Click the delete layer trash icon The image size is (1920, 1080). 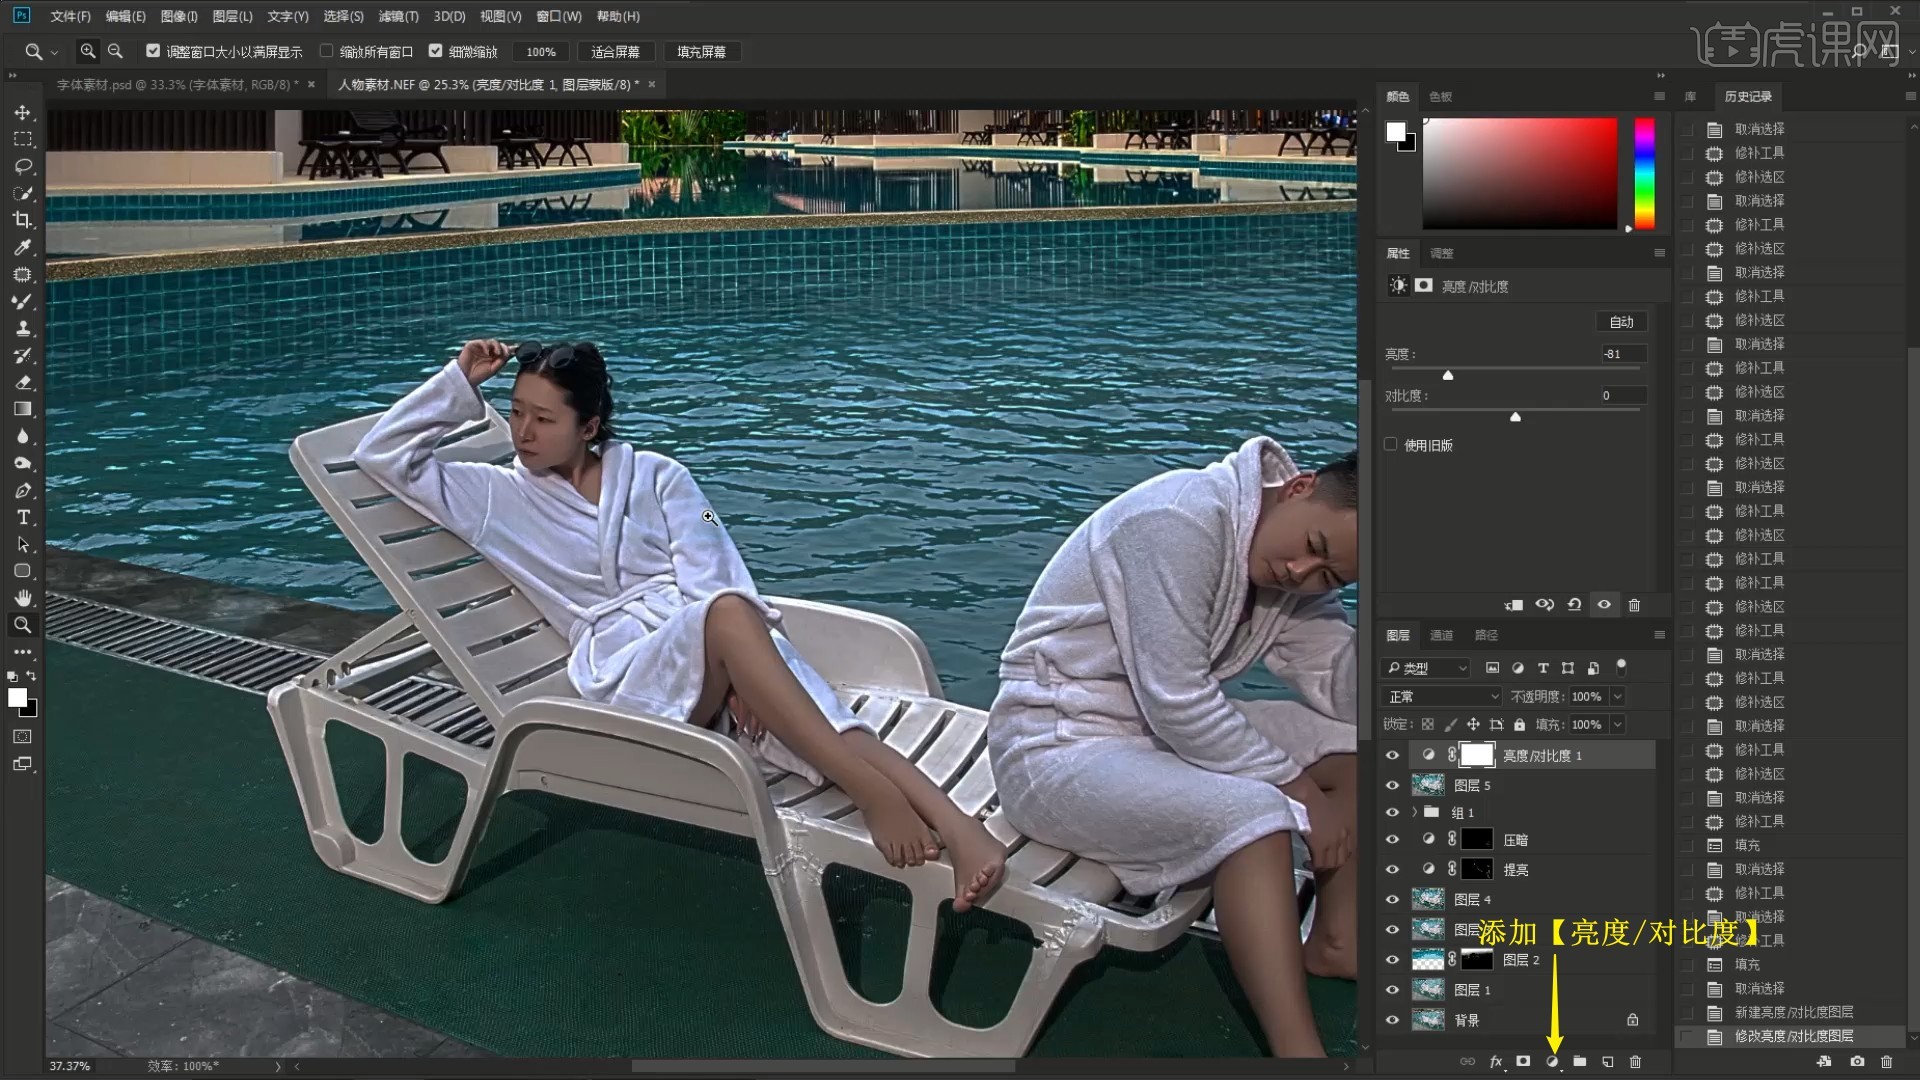click(x=1636, y=1061)
